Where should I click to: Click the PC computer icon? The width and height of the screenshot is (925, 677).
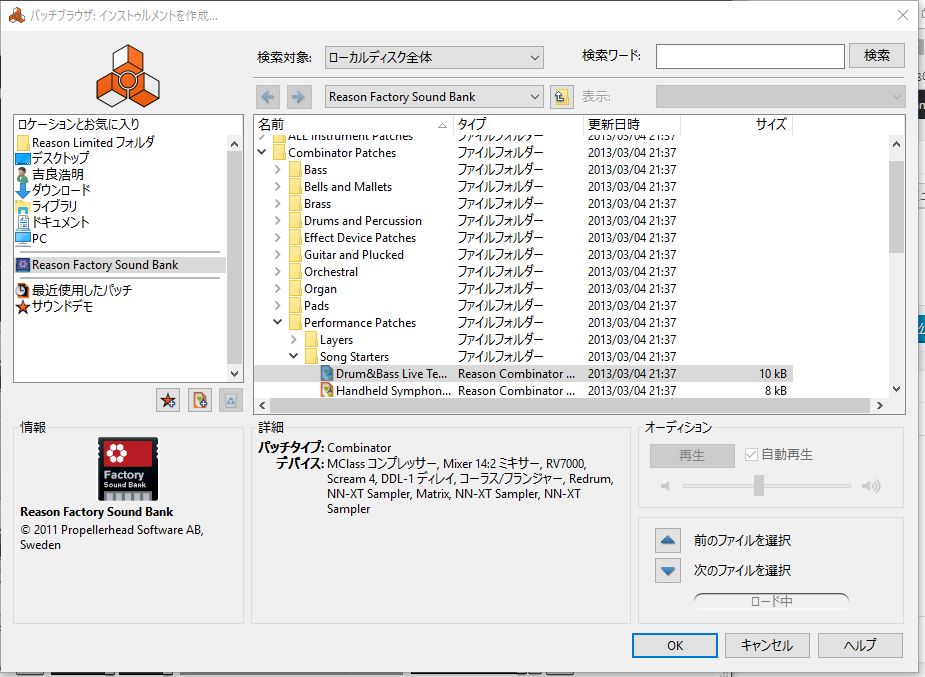(23, 238)
